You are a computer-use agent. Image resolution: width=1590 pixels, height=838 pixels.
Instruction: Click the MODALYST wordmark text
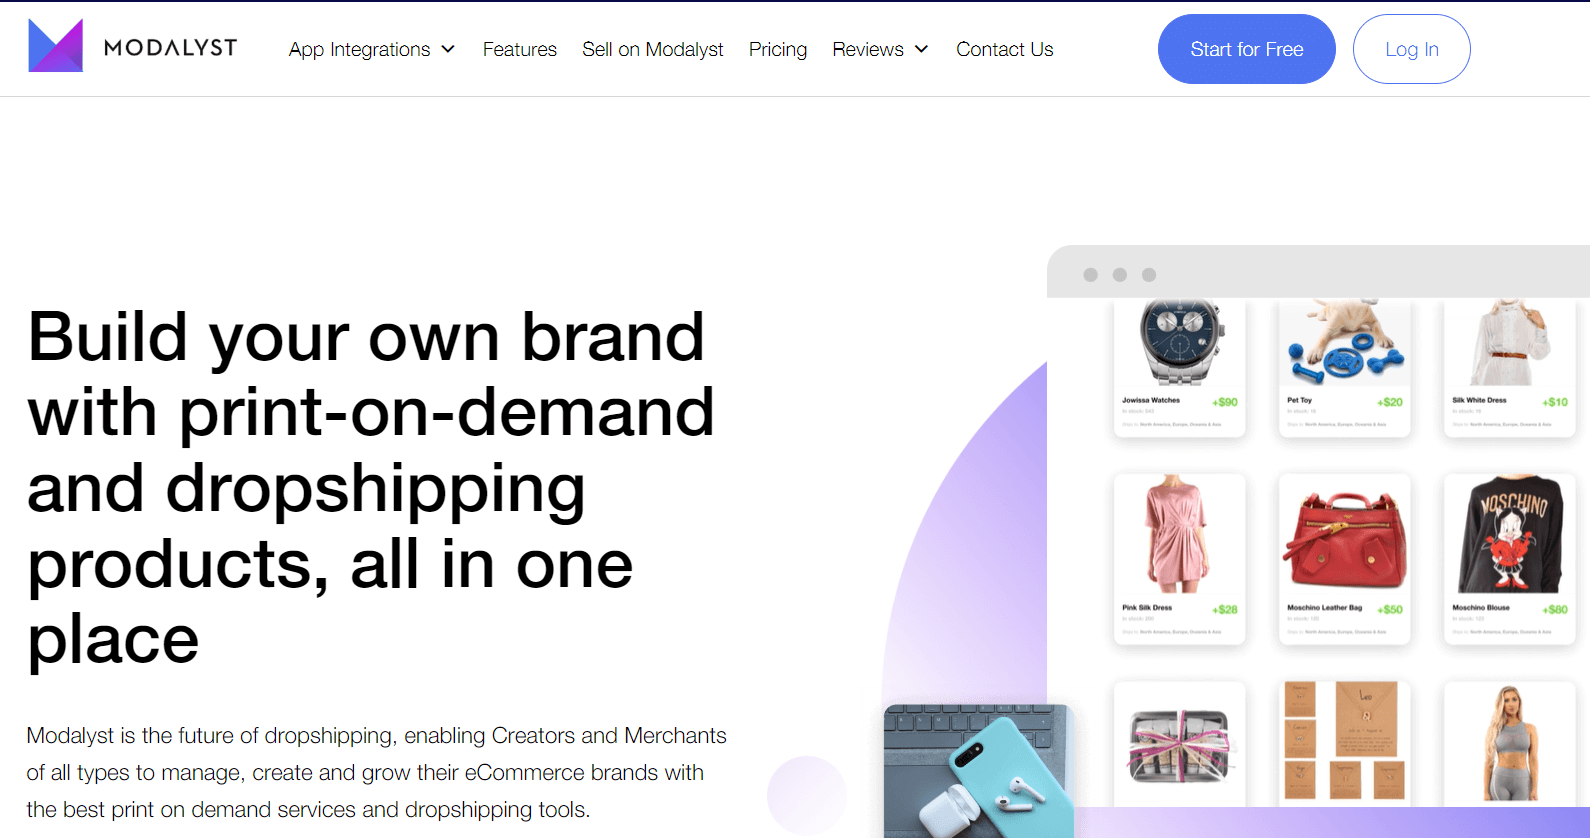tap(171, 48)
